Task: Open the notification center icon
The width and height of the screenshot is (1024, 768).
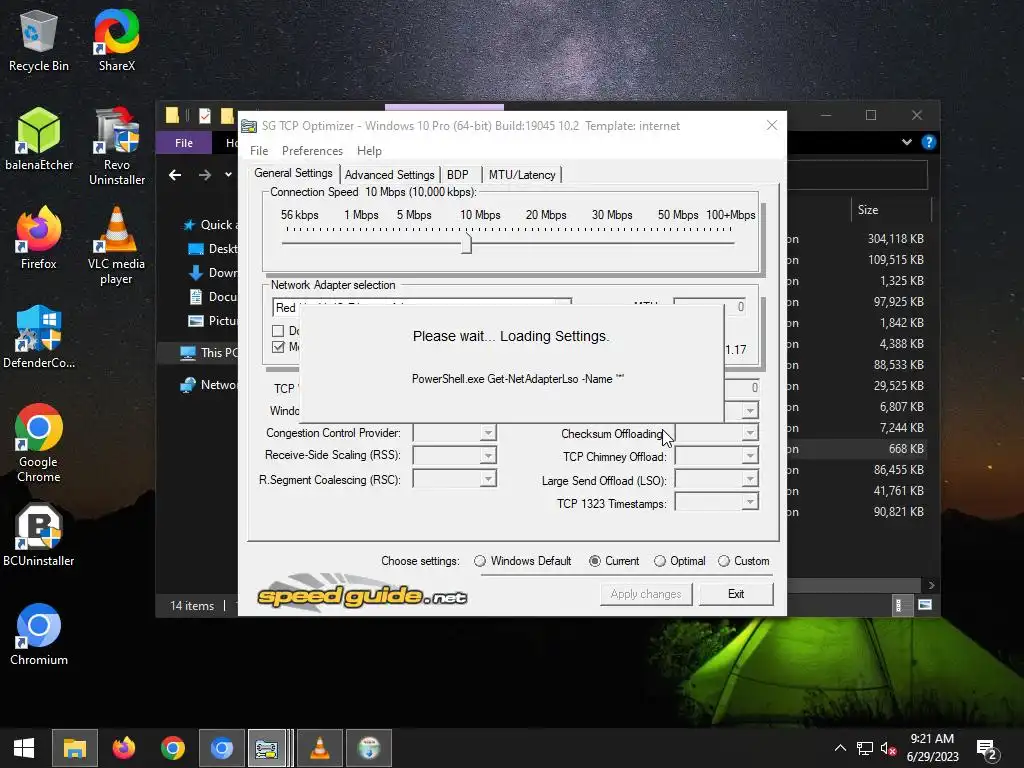Action: point(986,750)
